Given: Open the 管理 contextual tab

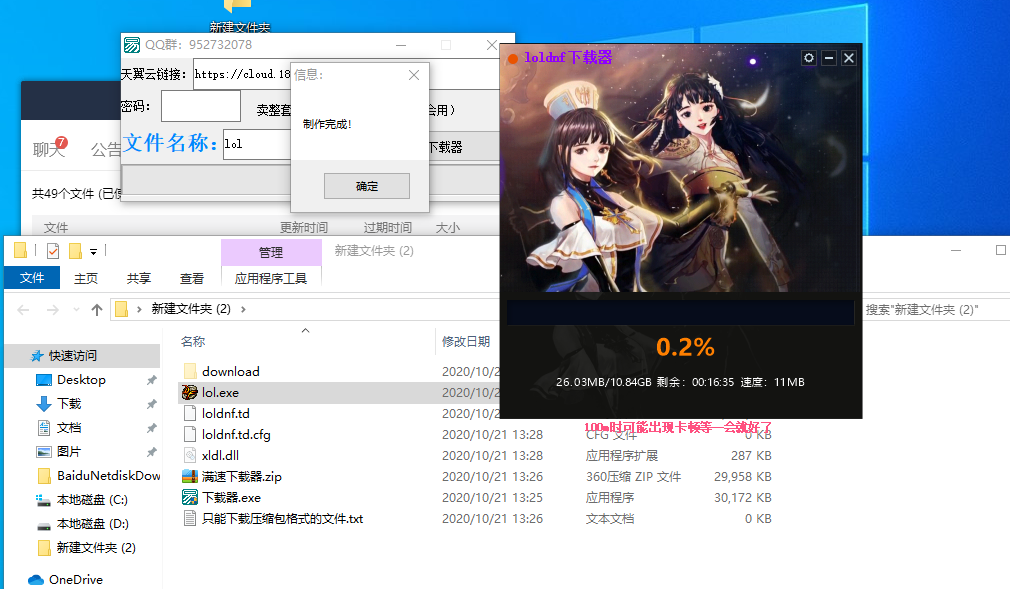Looking at the screenshot, I should (271, 253).
